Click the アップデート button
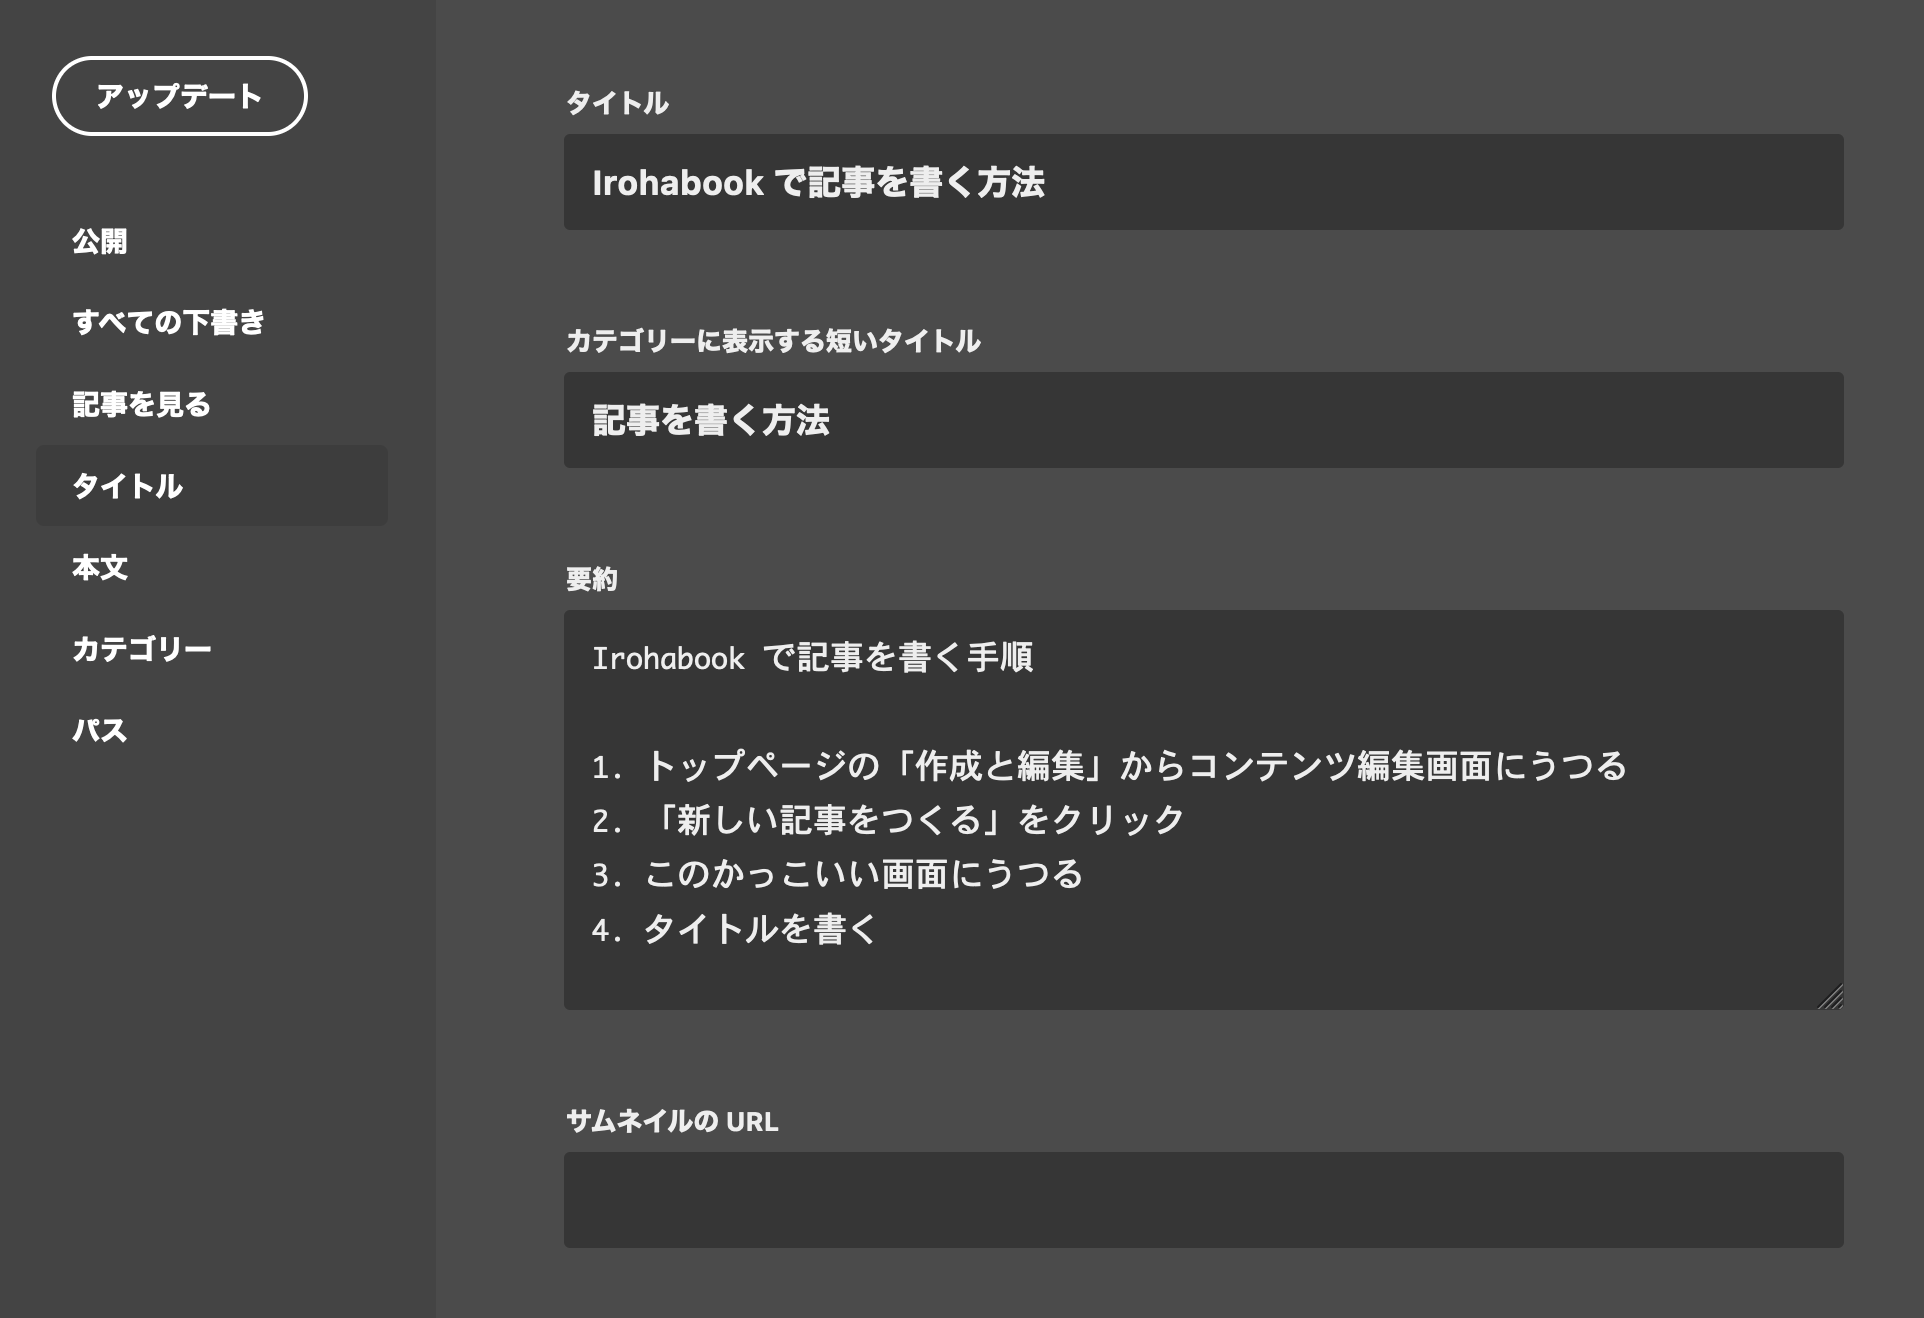Image resolution: width=1924 pixels, height=1318 pixels. pos(179,96)
